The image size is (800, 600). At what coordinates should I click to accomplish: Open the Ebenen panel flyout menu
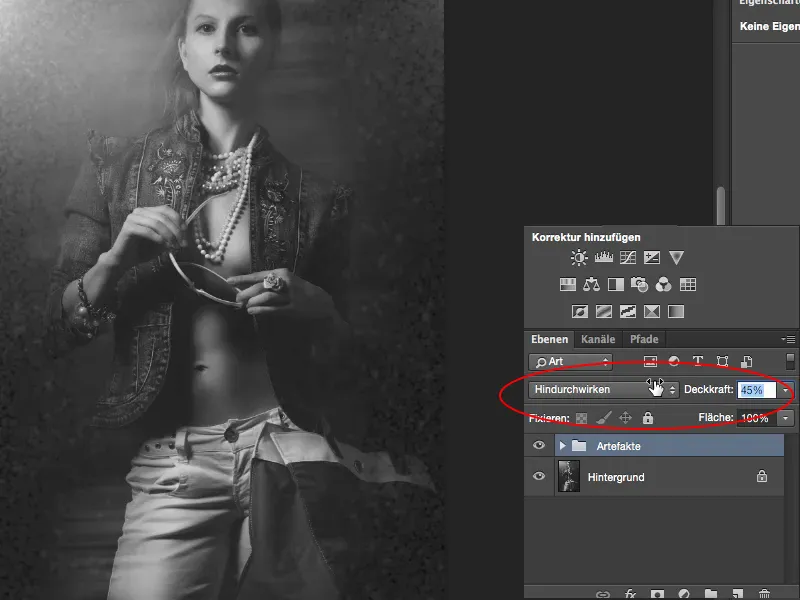pos(788,339)
